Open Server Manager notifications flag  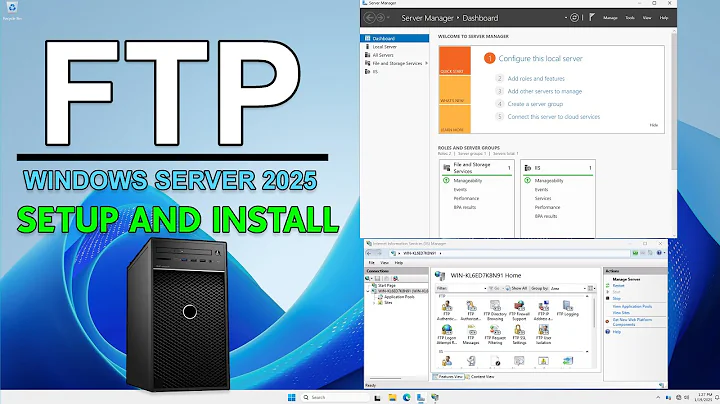point(592,17)
